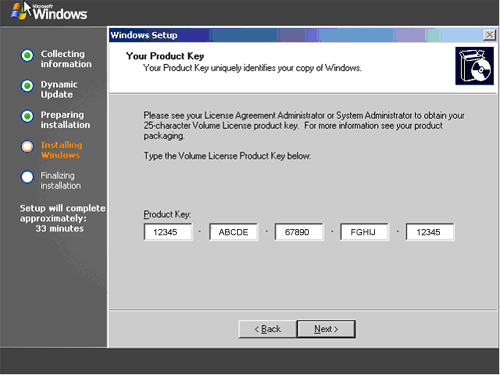Click the '33 minutes' time estimate
The height and width of the screenshot is (375, 500).
60,229
